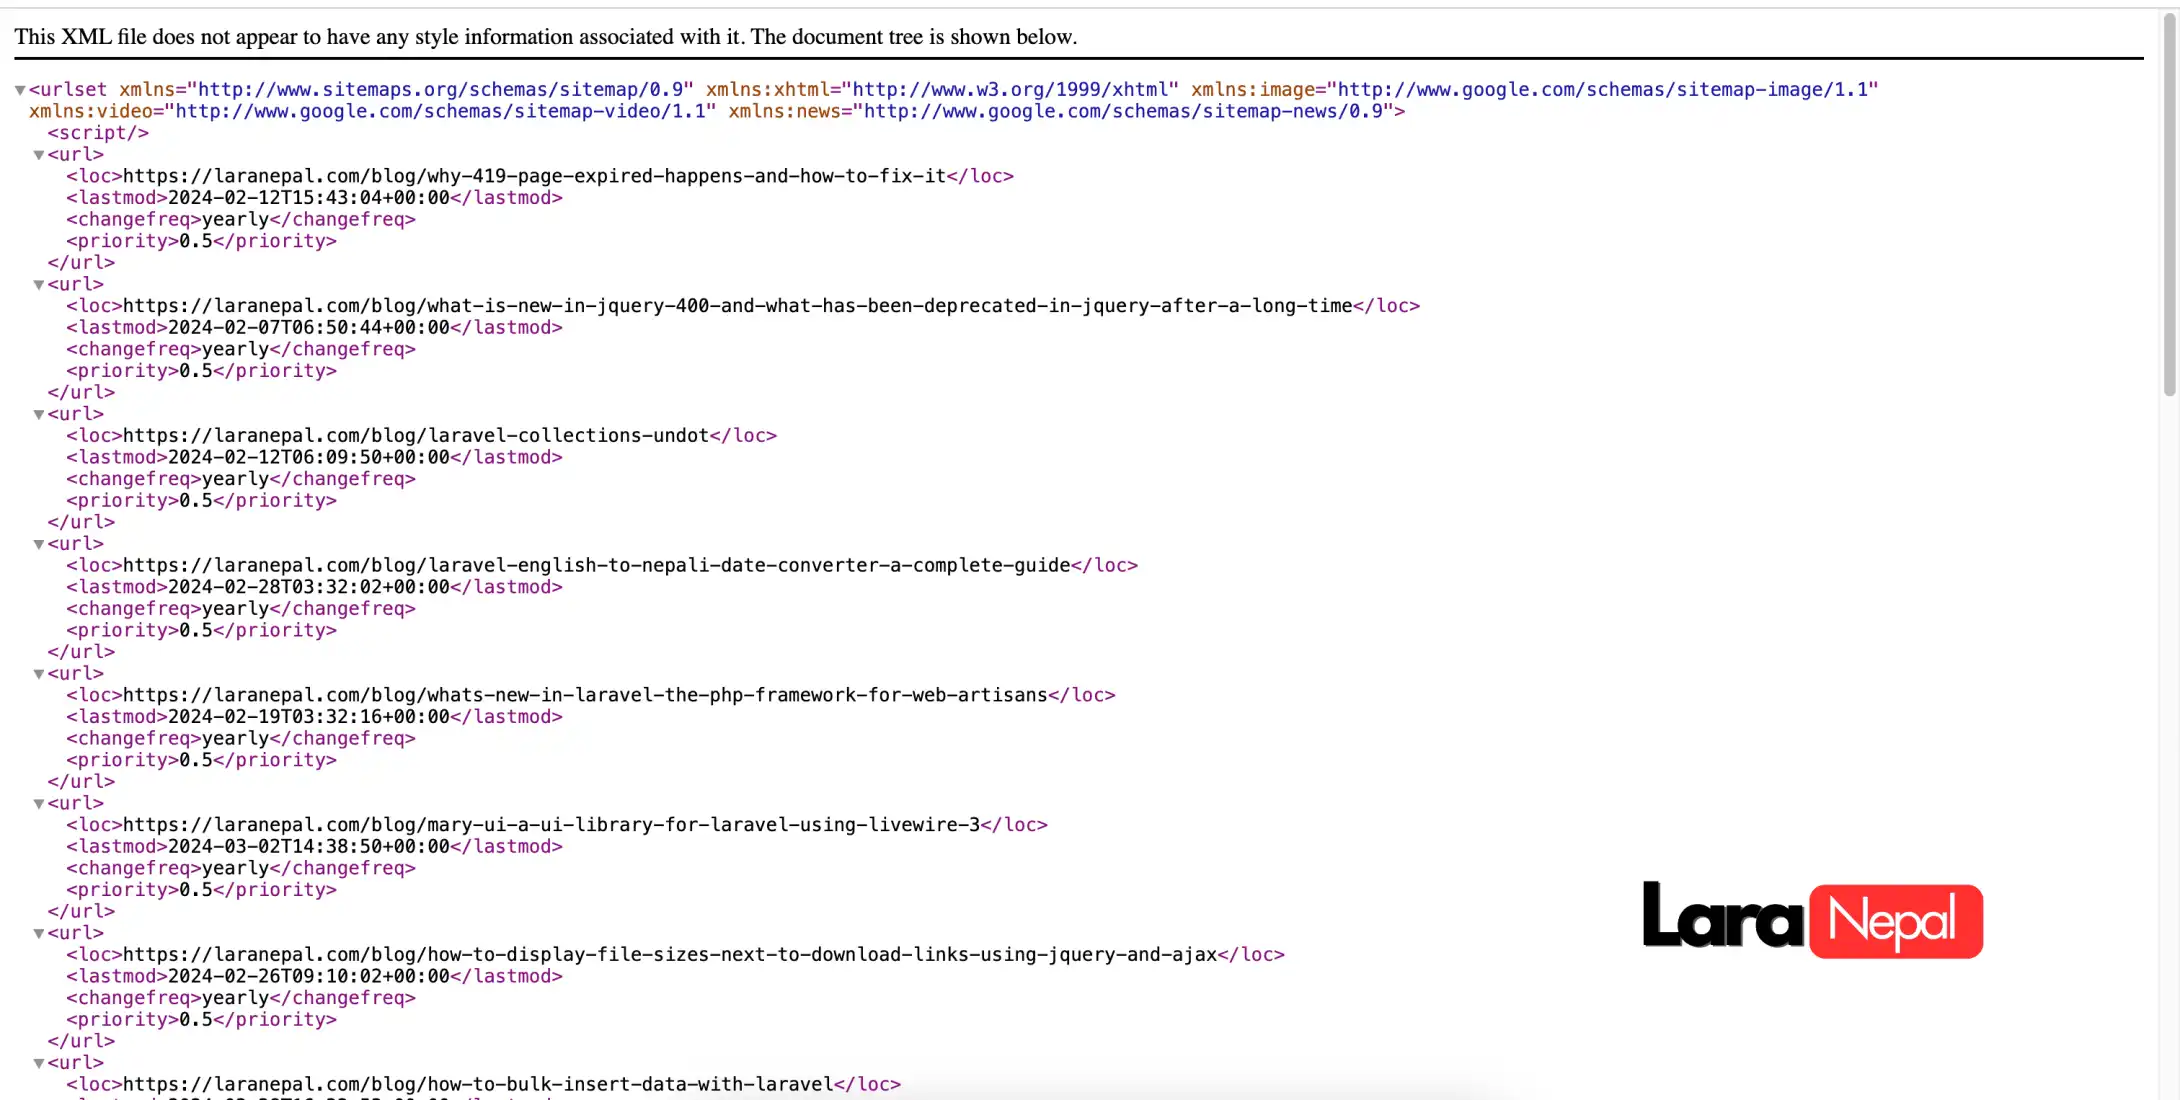Collapse the display-file-sizes url entry
The width and height of the screenshot is (2180, 1100).
38,933
